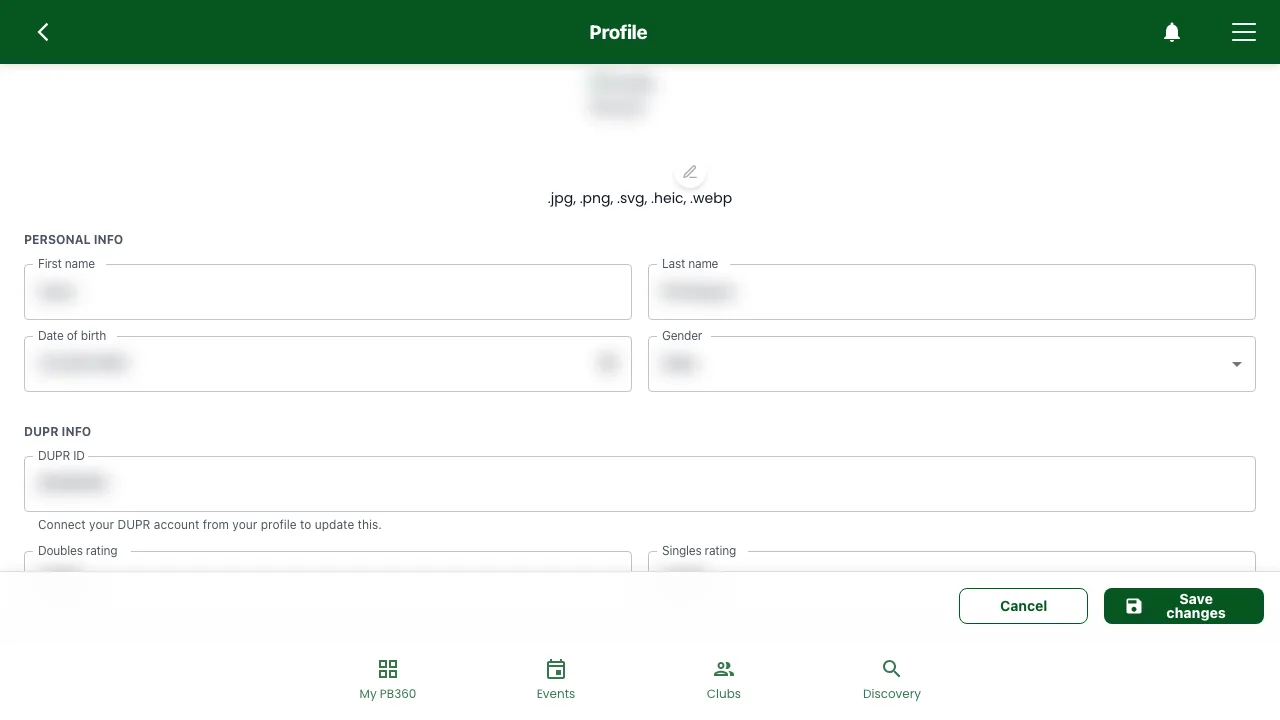Viewport: 1280px width, 720px height.
Task: Expand the Gender dropdown arrow
Action: (1237, 364)
